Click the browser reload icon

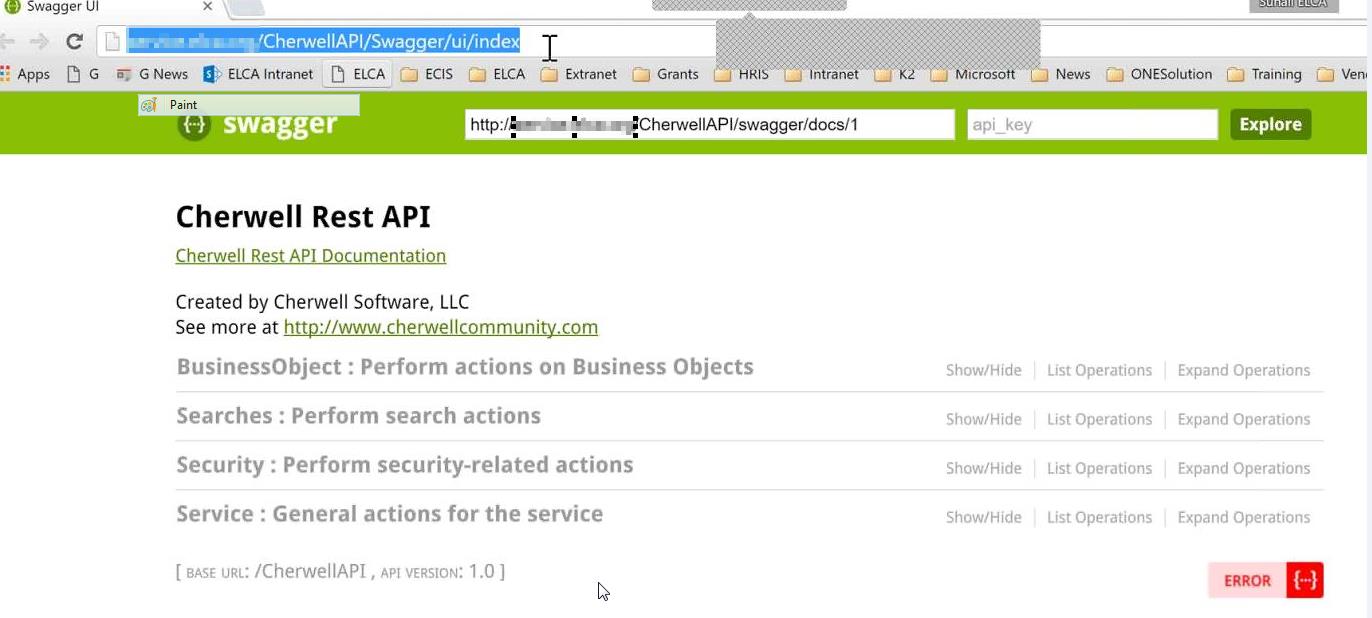[x=74, y=42]
